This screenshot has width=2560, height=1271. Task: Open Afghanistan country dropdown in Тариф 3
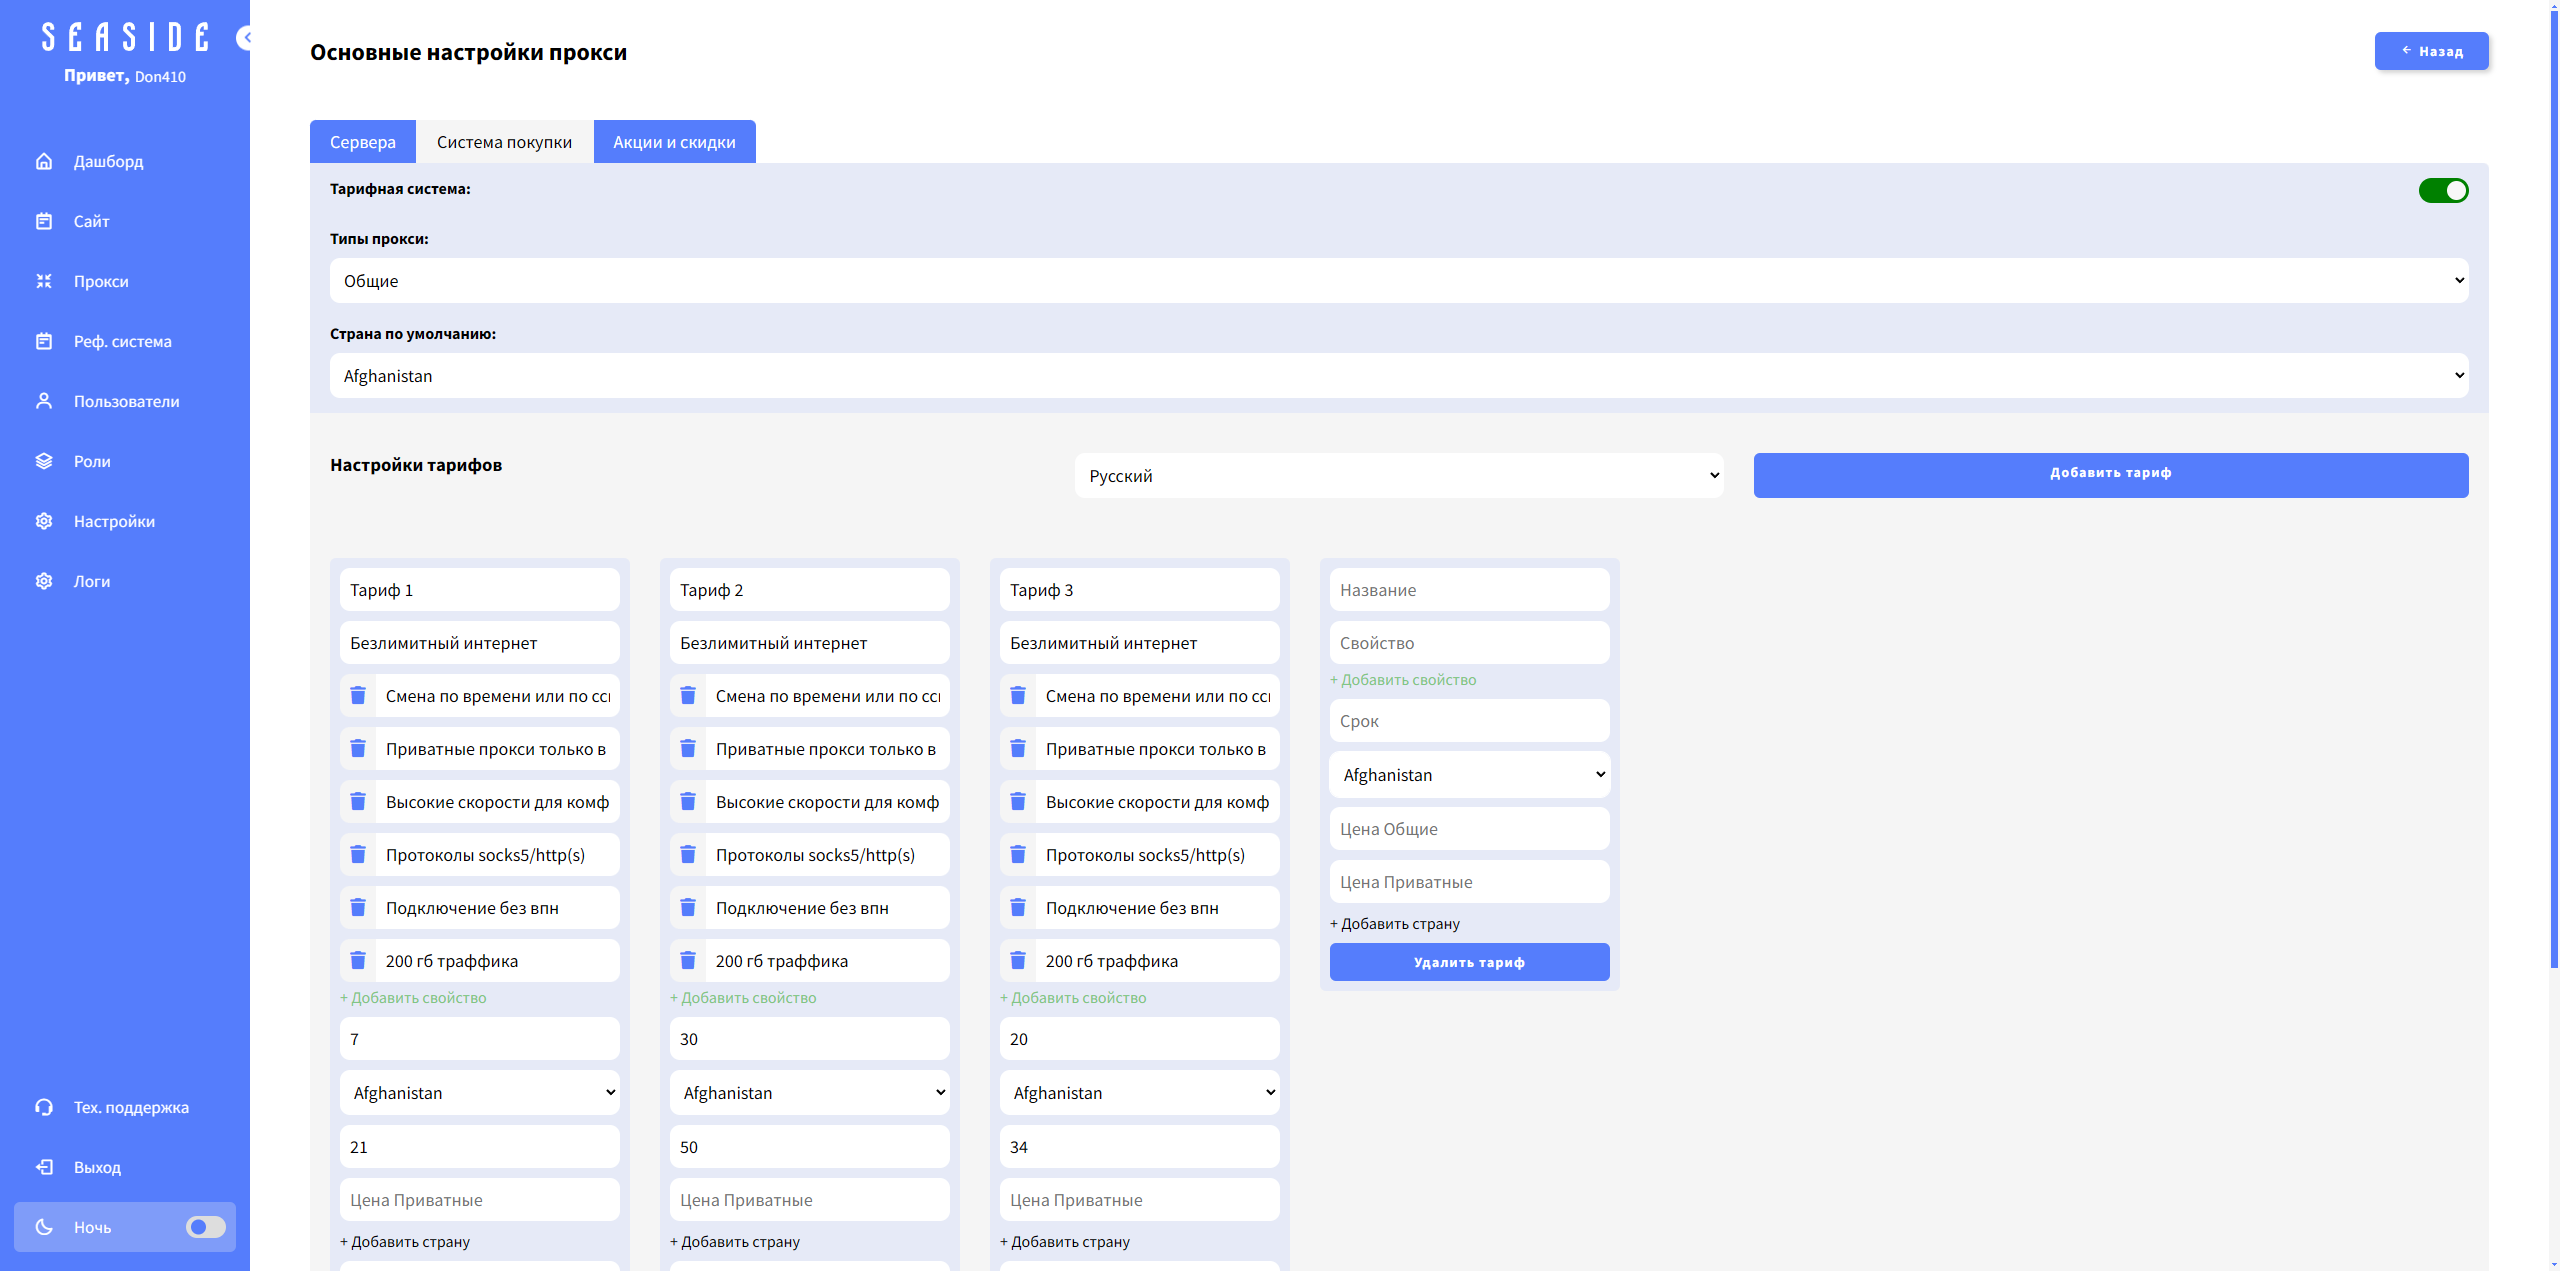(1139, 1093)
